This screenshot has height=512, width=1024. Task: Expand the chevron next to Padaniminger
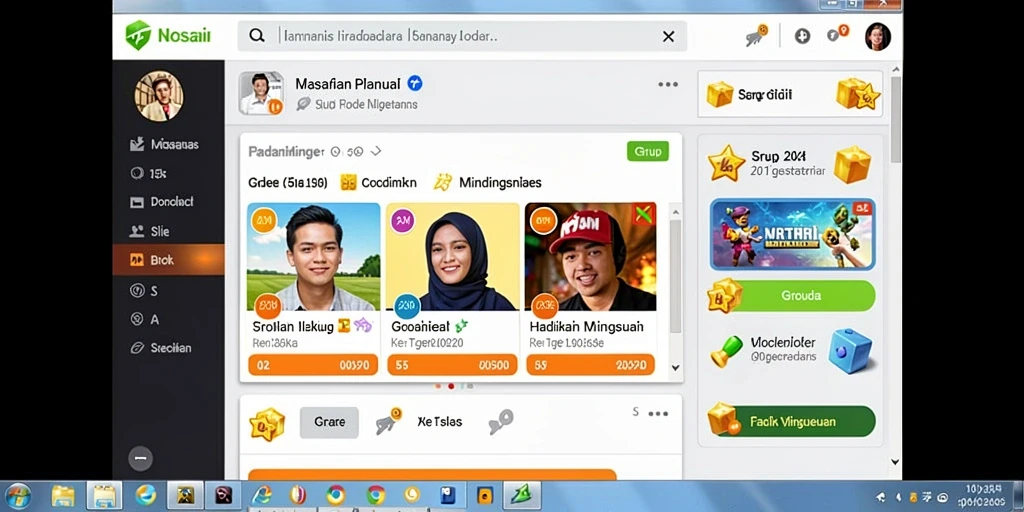pyautogui.click(x=376, y=152)
